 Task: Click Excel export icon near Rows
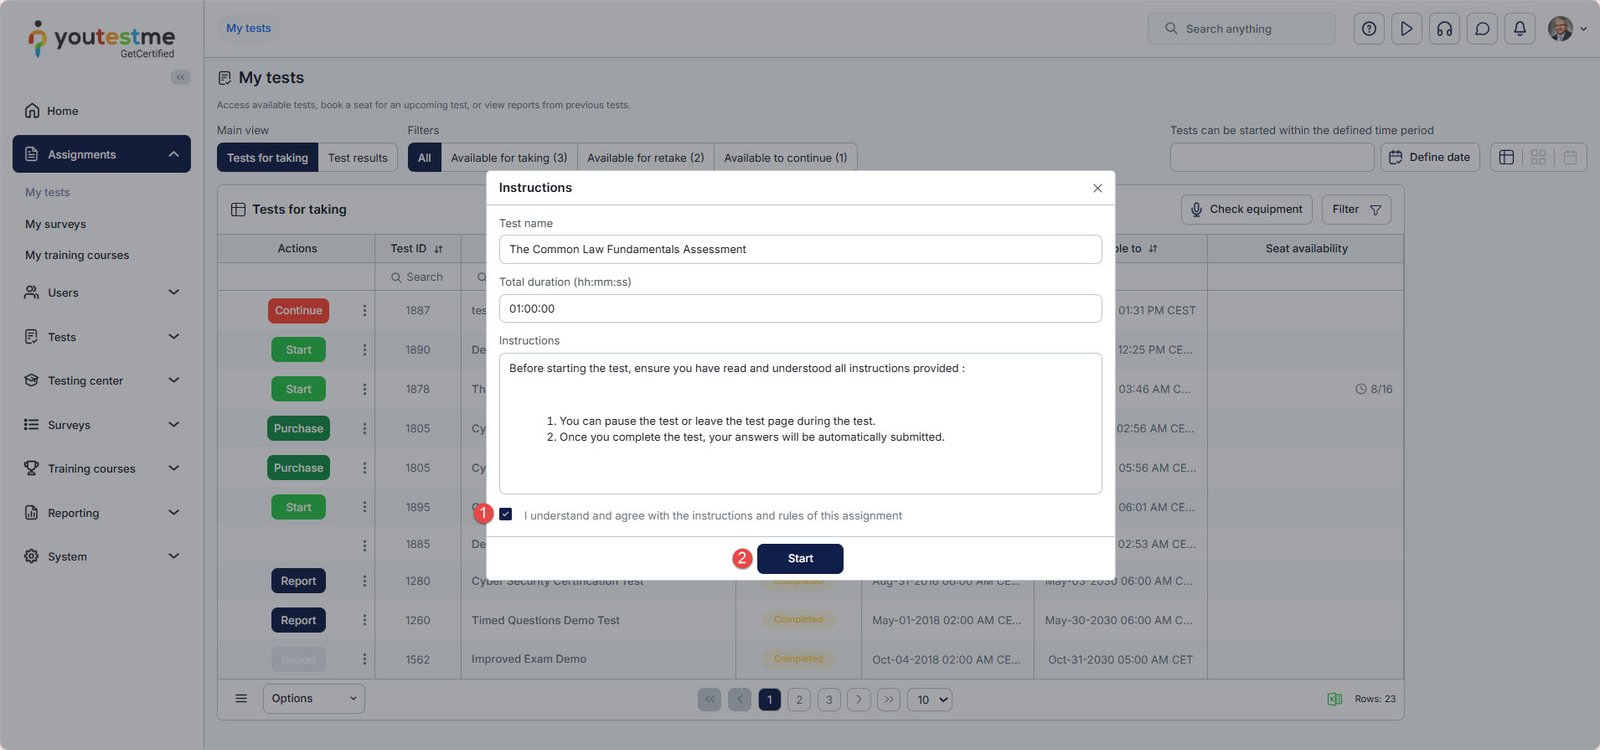click(1334, 699)
